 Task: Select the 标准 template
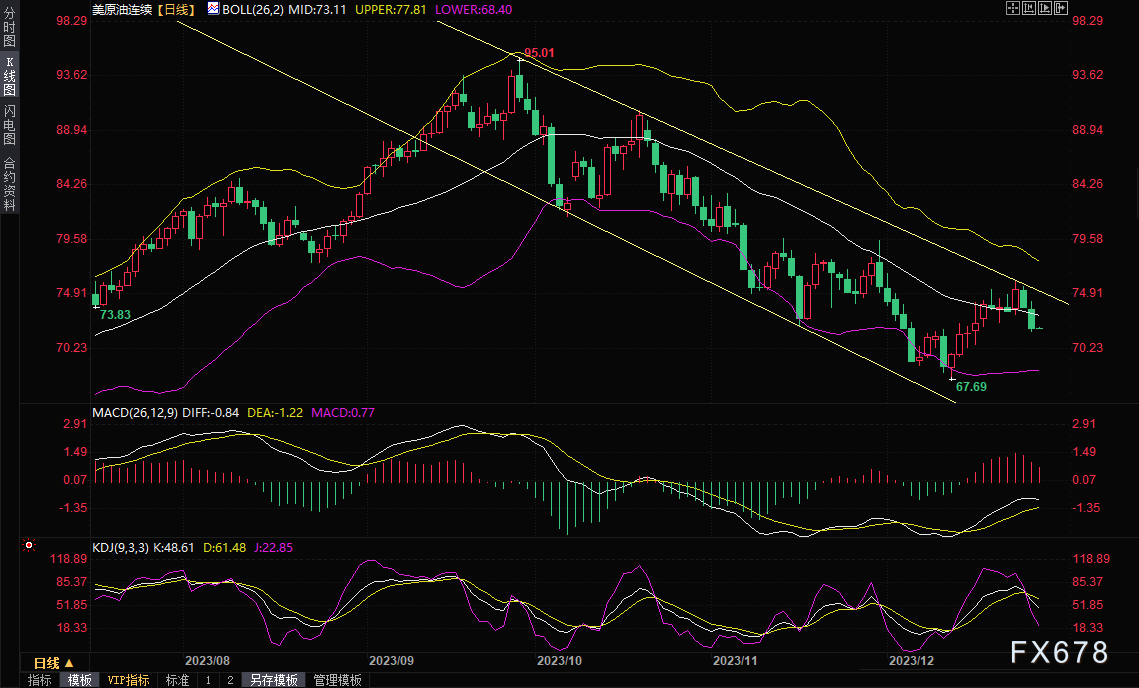pos(177,680)
